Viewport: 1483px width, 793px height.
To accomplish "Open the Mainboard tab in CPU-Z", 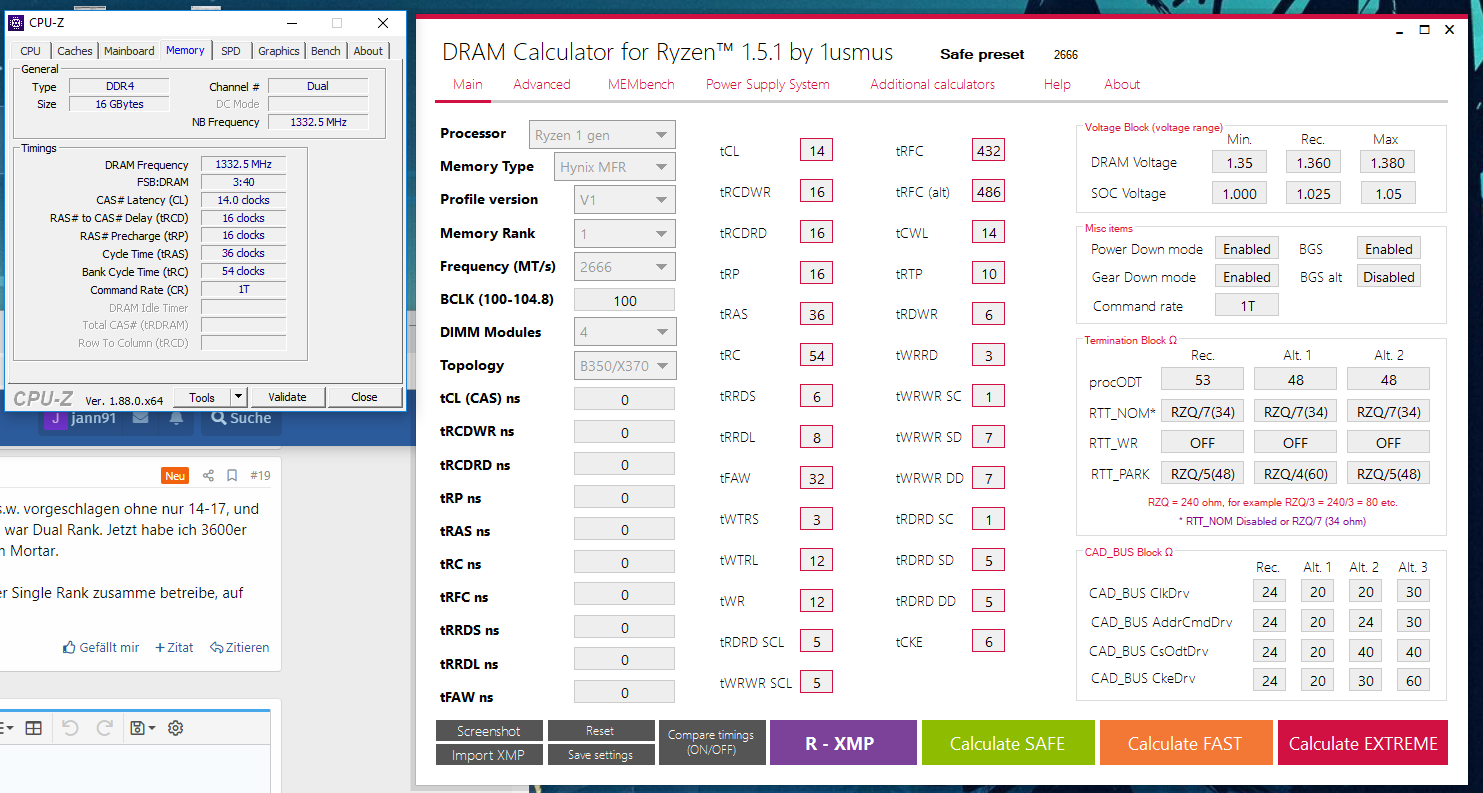I will coord(129,51).
